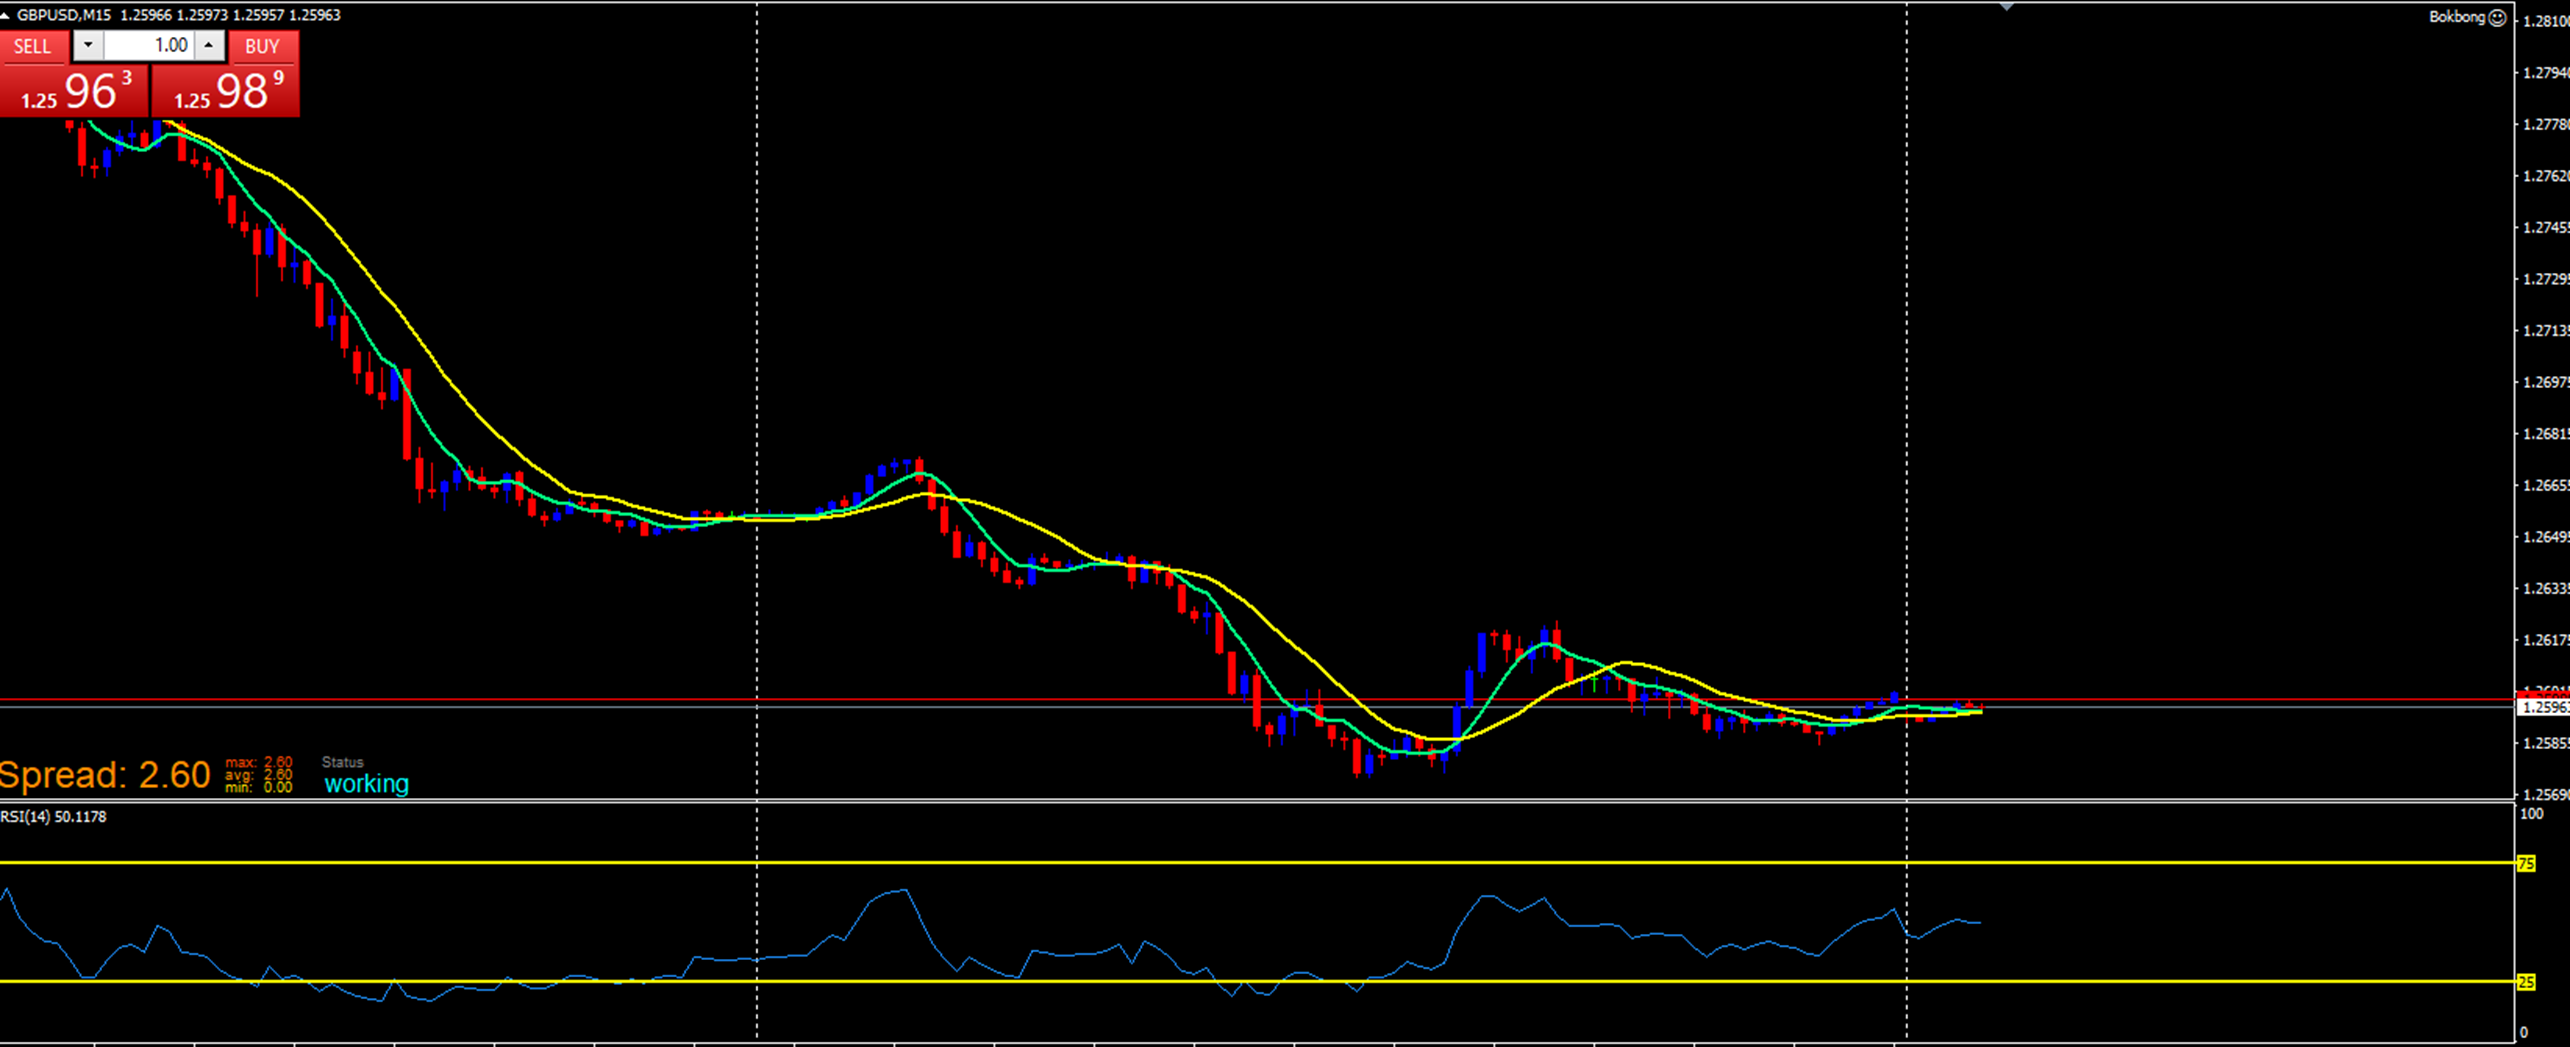Click the RSI scale value 0
2570x1047 pixels.
point(2524,1032)
